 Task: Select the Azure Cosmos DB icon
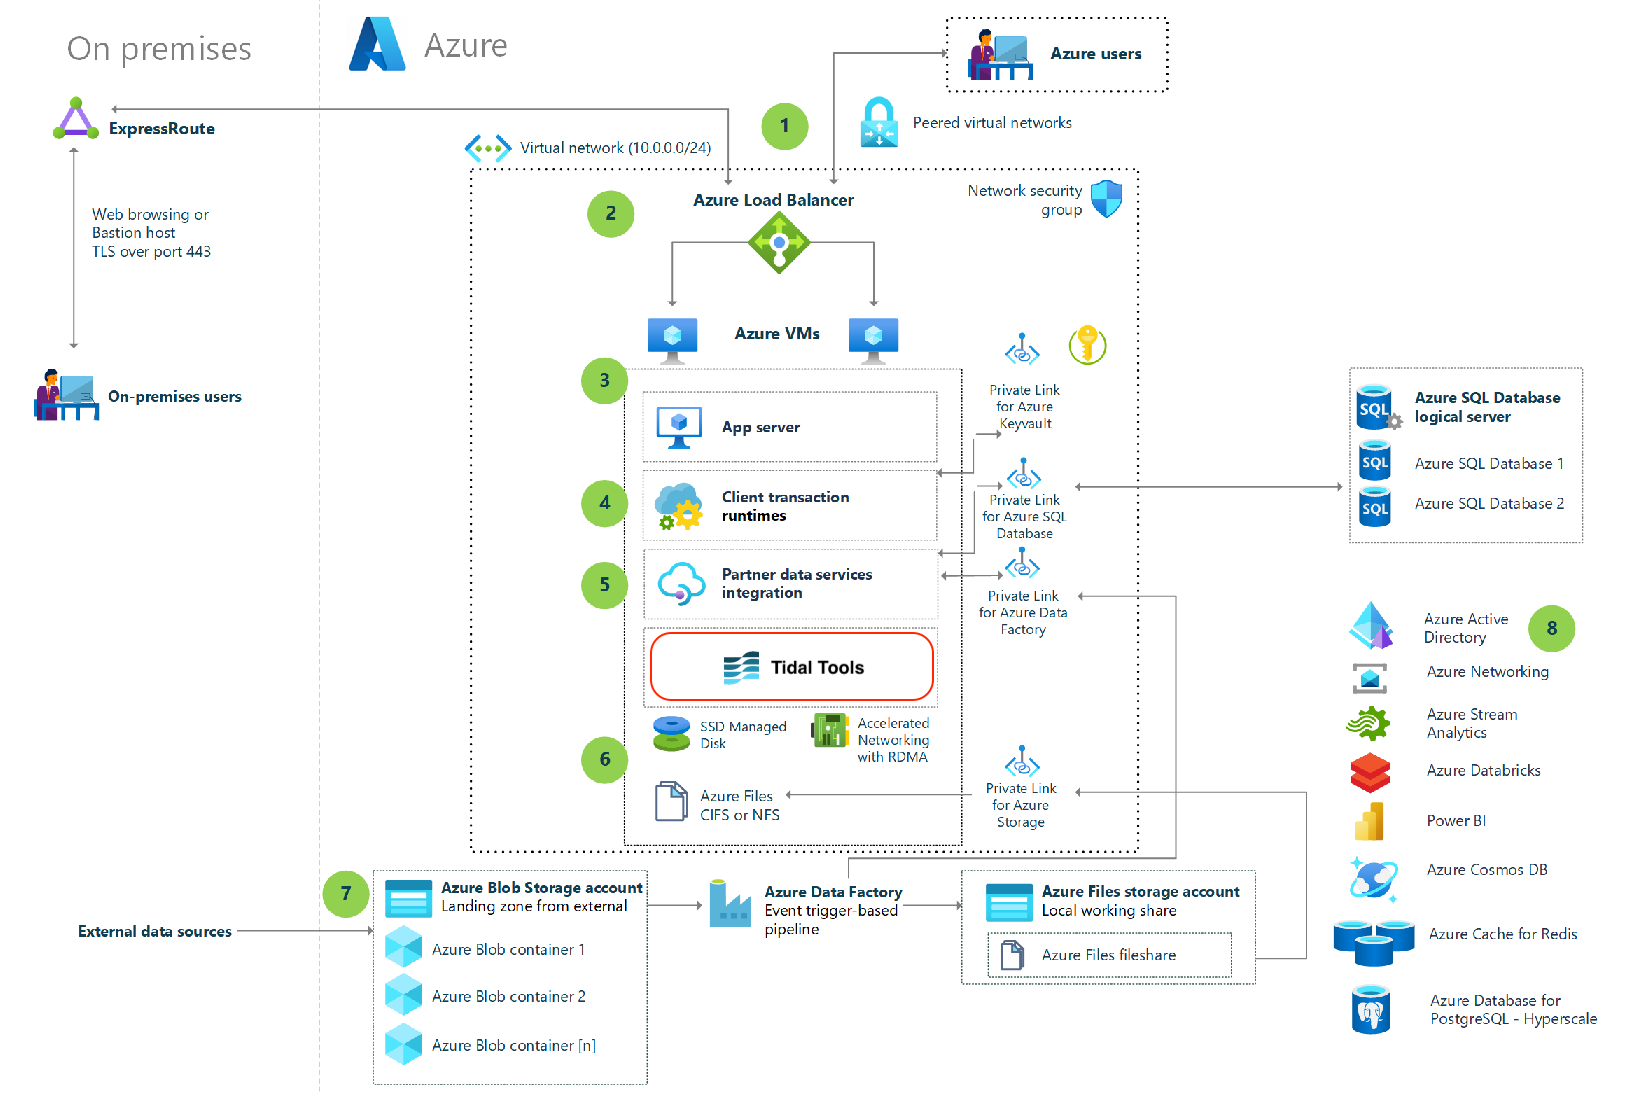pos(1373,877)
